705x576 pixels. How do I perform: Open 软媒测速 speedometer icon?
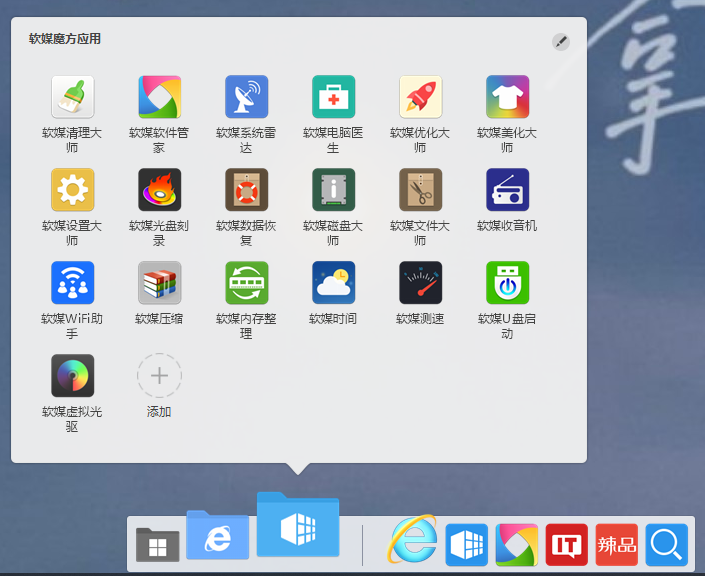tap(420, 282)
